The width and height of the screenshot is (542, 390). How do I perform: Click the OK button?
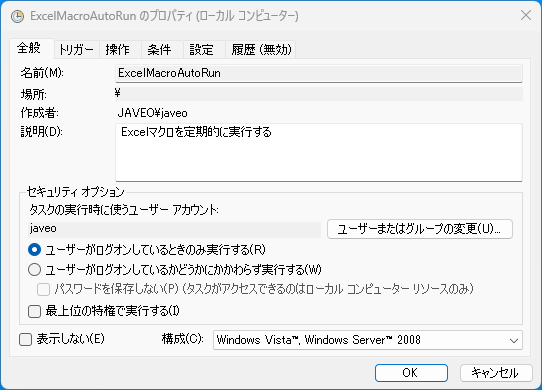tap(411, 373)
